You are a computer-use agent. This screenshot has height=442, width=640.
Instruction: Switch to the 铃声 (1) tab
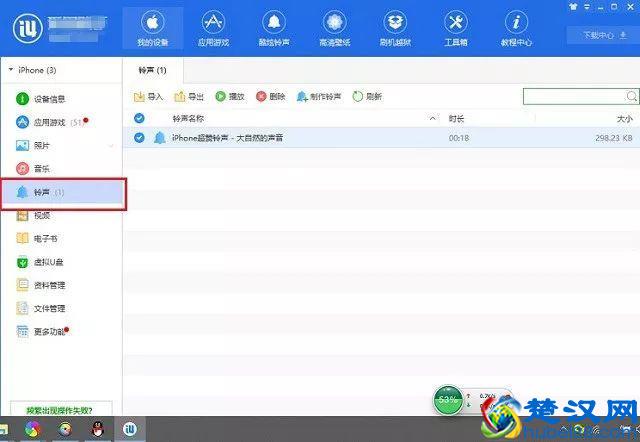pyautogui.click(x=153, y=71)
